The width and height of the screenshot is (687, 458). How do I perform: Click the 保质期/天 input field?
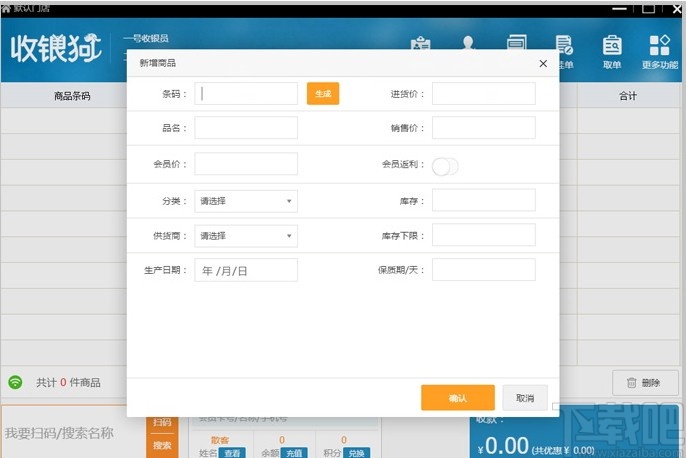click(x=484, y=270)
